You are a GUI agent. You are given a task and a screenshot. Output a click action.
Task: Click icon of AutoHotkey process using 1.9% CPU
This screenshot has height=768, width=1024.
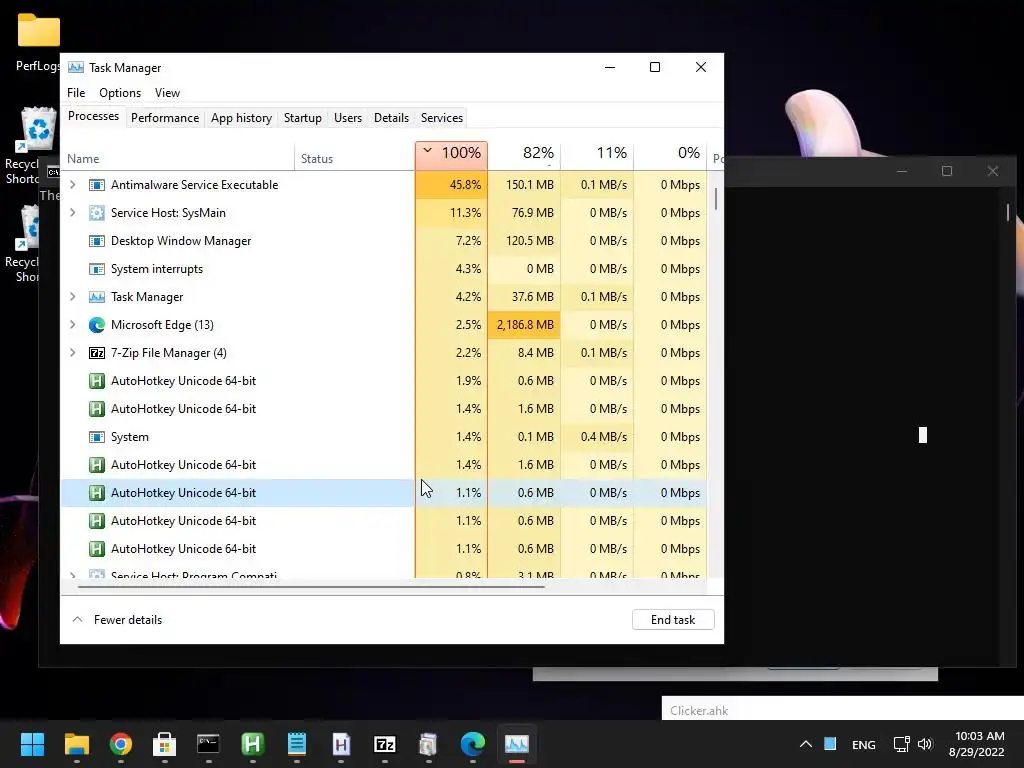(97, 381)
